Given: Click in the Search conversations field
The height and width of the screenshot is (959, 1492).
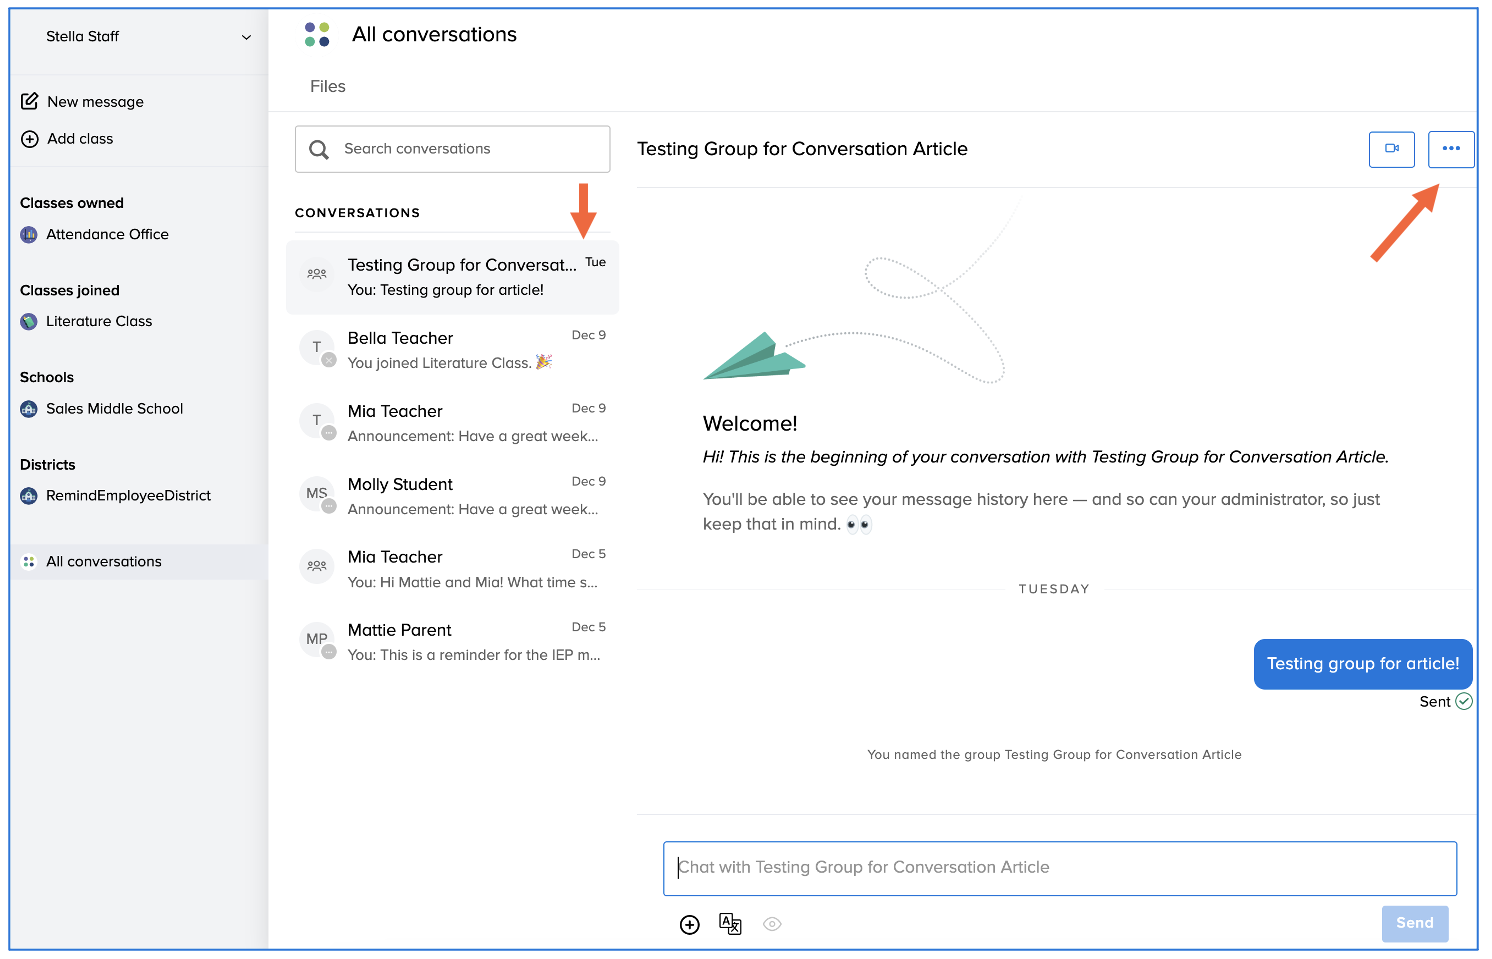Looking at the screenshot, I should pos(470,149).
